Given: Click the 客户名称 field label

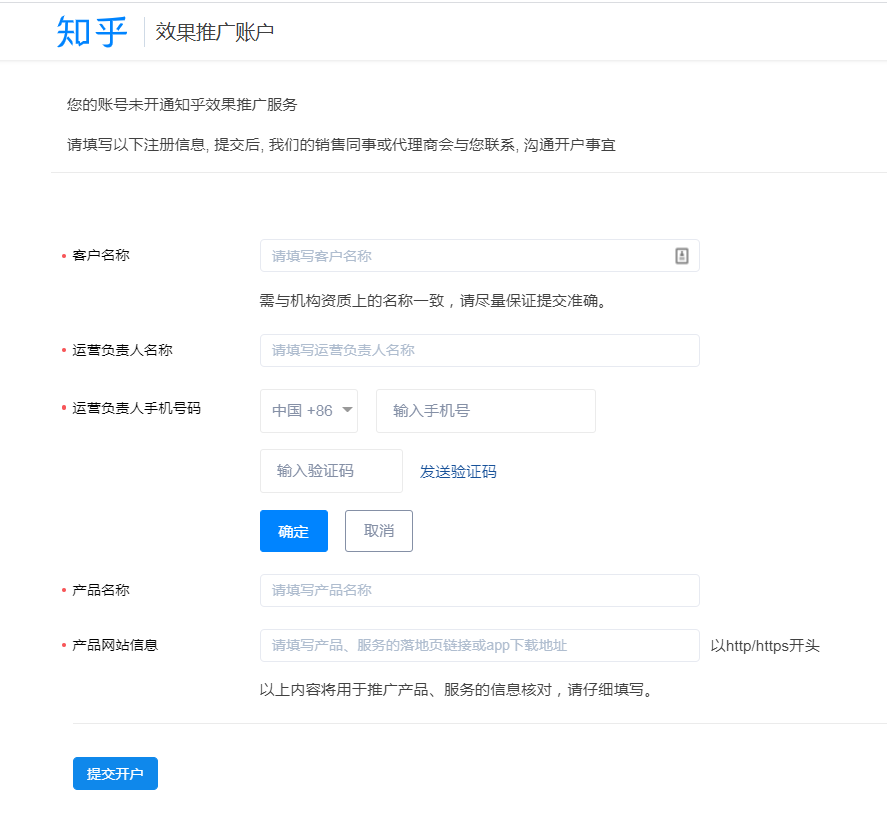Looking at the screenshot, I should point(101,255).
